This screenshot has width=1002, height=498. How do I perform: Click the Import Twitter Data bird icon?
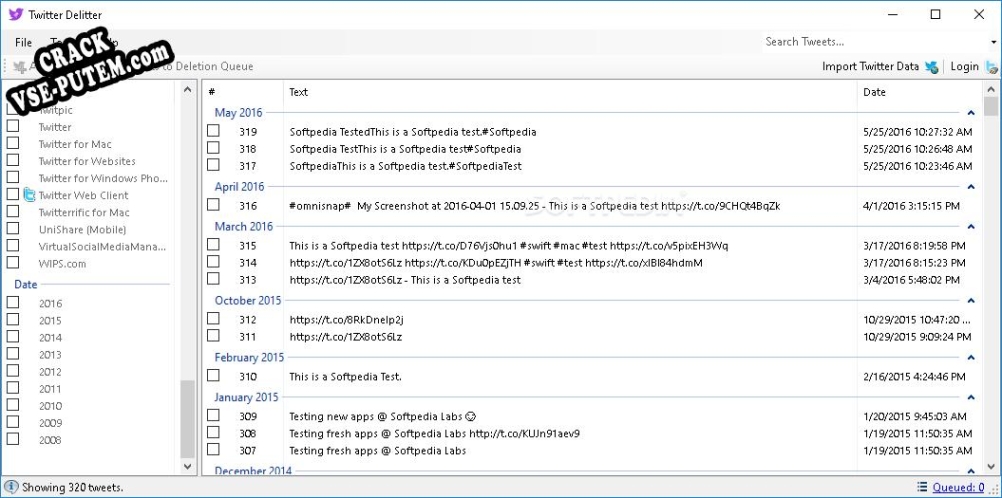click(932, 66)
